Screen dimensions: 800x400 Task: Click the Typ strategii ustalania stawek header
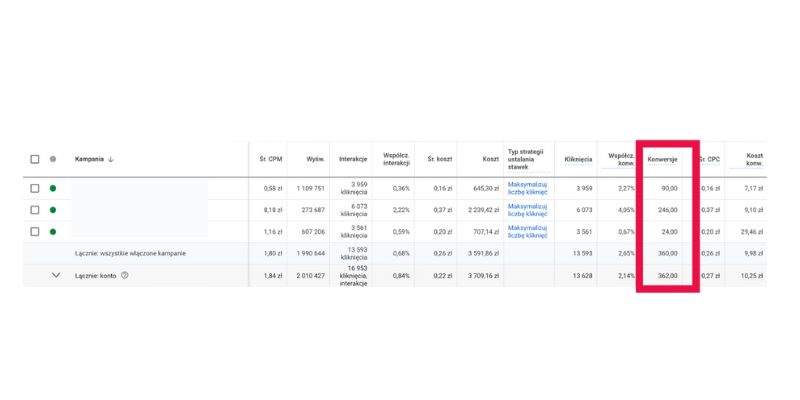[x=526, y=159]
